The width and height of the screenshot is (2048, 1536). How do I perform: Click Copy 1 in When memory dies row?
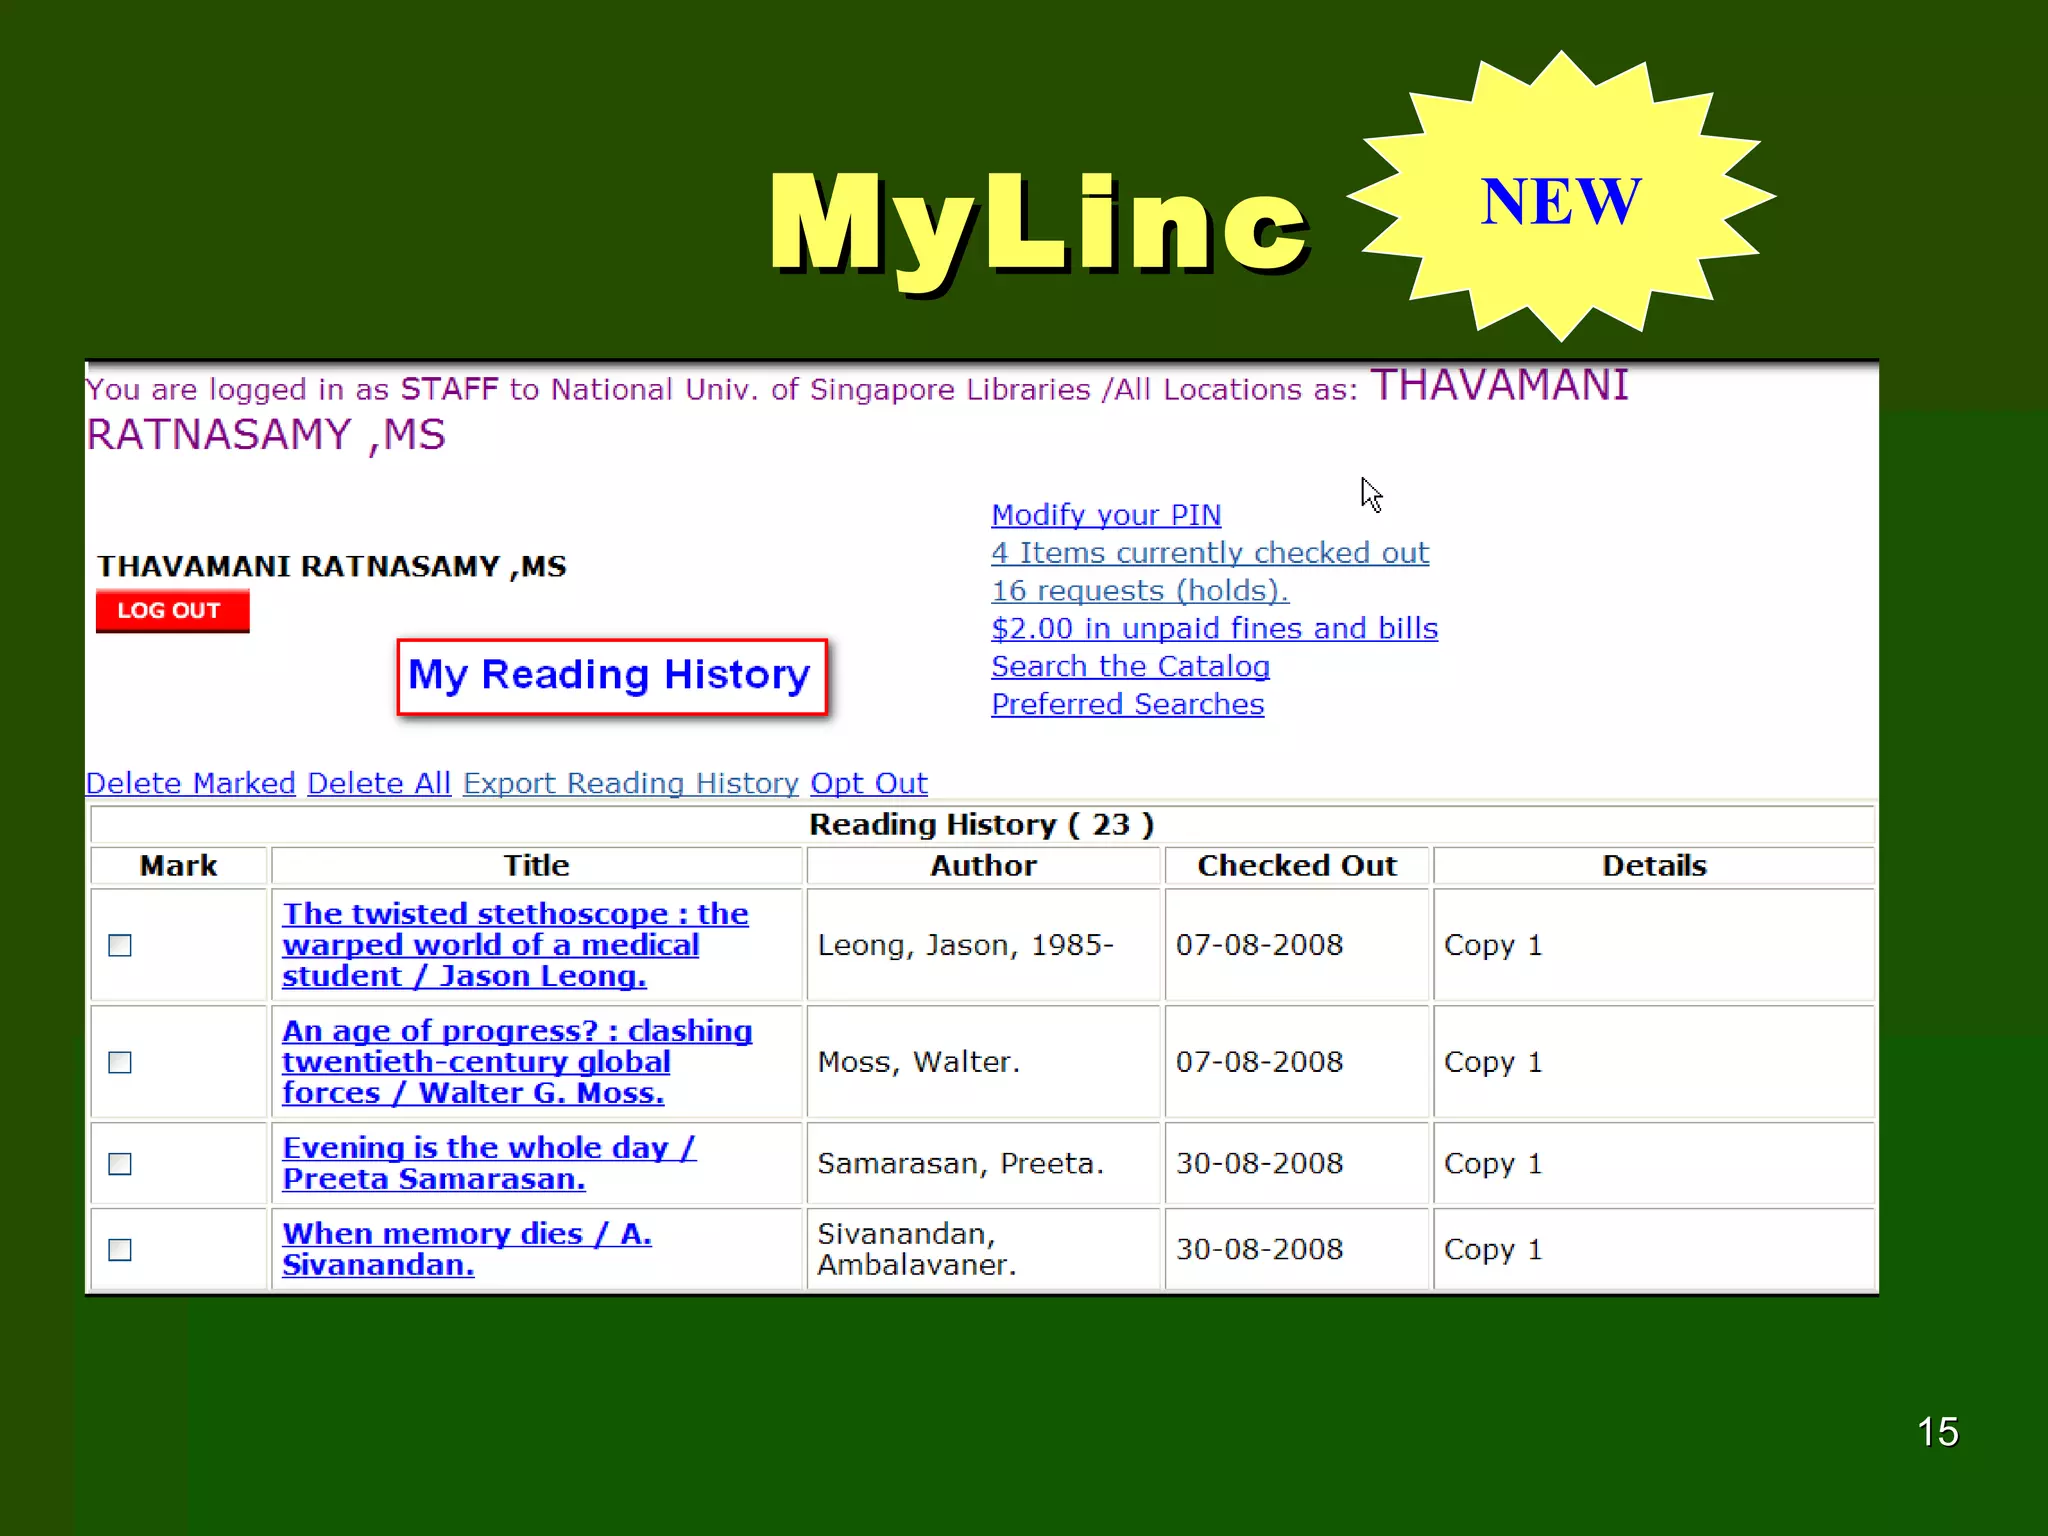tap(1493, 1250)
